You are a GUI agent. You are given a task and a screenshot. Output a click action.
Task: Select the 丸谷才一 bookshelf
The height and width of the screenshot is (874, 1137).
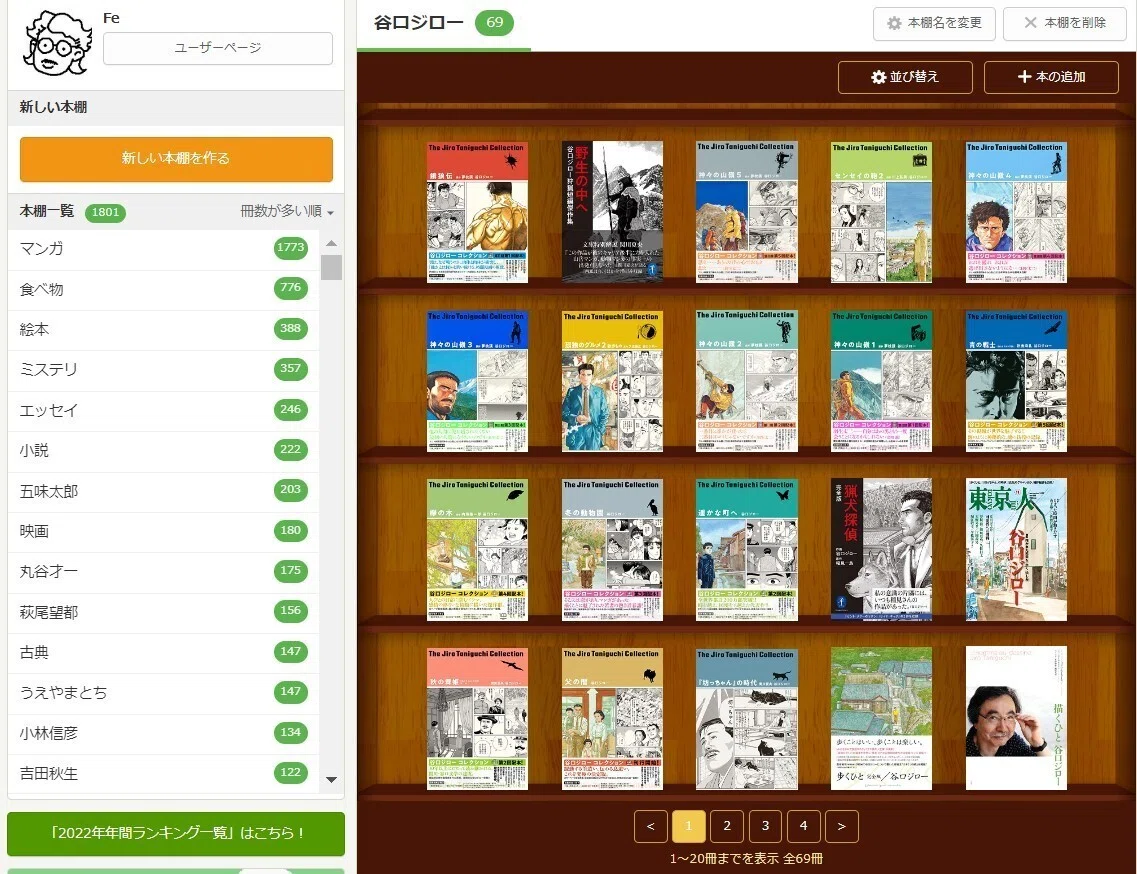tap(163, 572)
